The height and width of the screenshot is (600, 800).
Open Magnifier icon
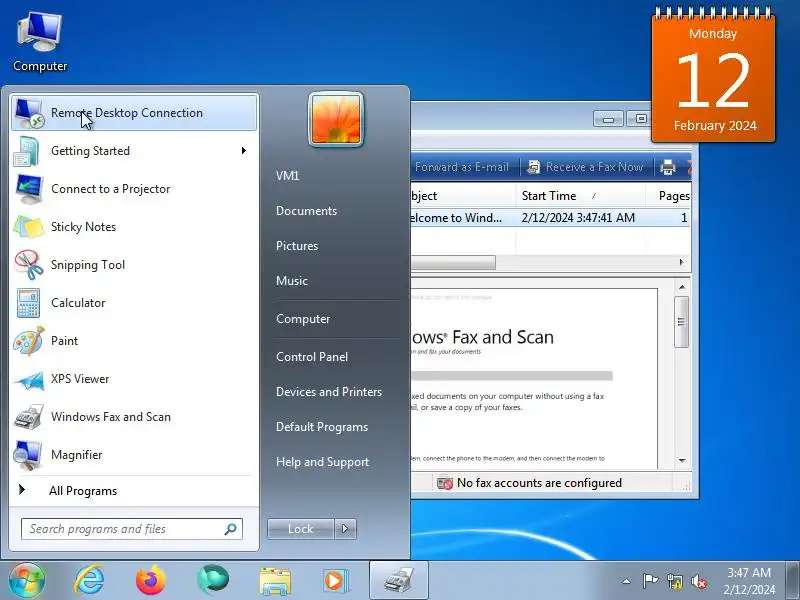tap(28, 455)
